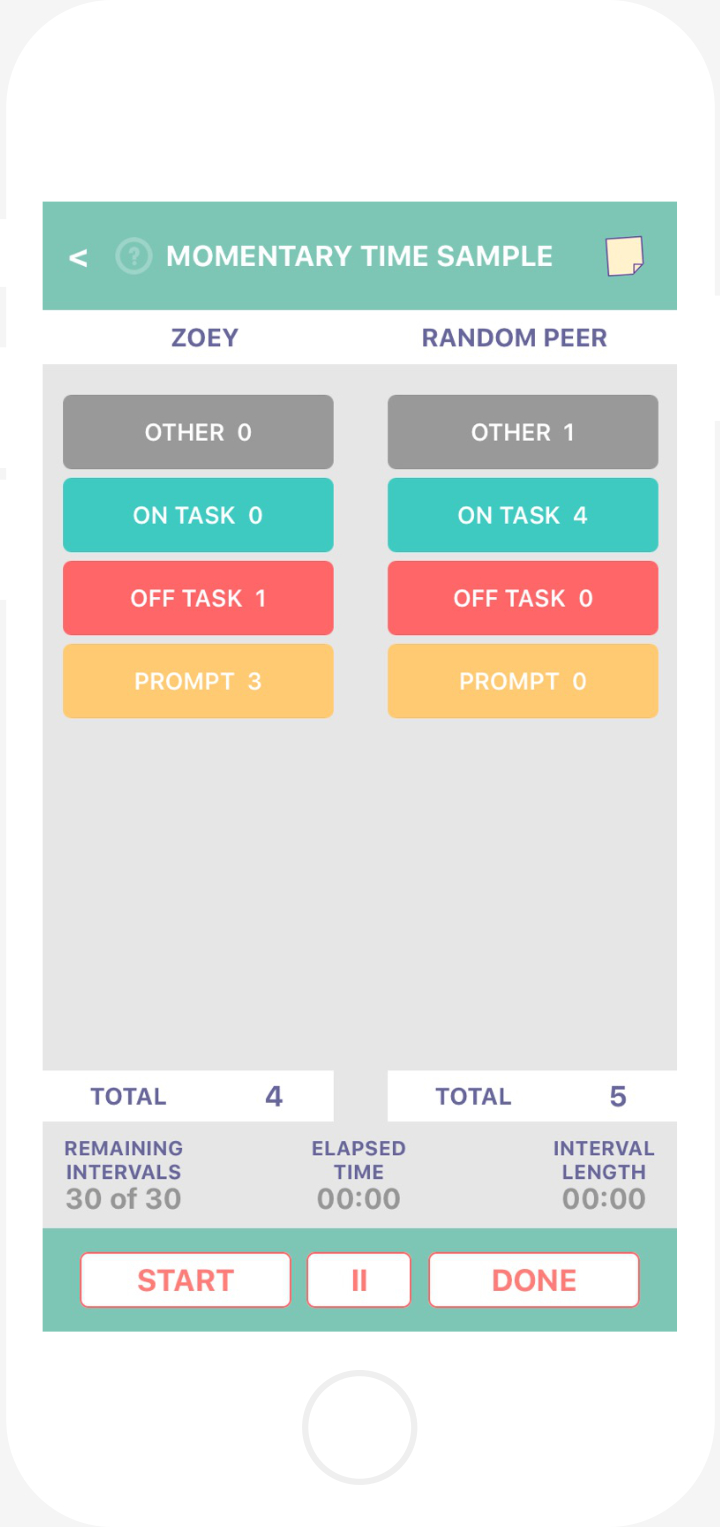720x1527 pixels.
Task: Tap the back arrow in header
Action: pos(78,257)
